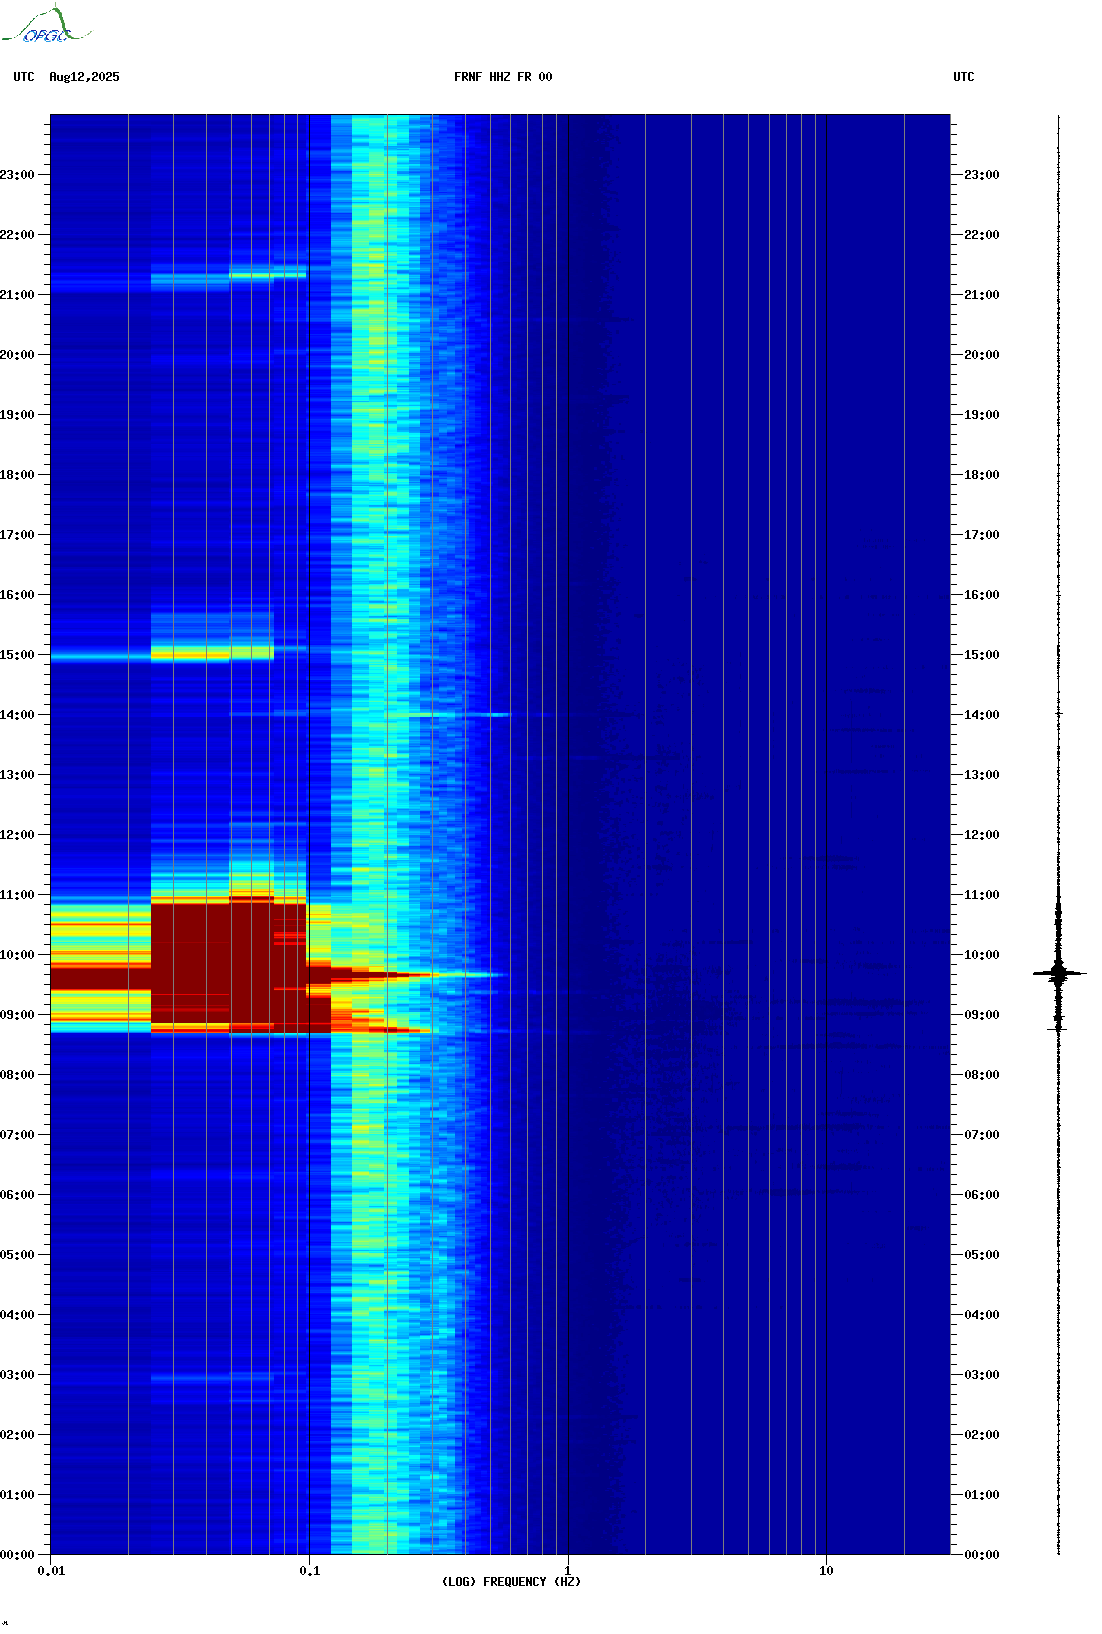Viewport: 1102px width, 1634px height.
Task: Click the left-axis 05:00 time label
Action: pyautogui.click(x=17, y=1255)
